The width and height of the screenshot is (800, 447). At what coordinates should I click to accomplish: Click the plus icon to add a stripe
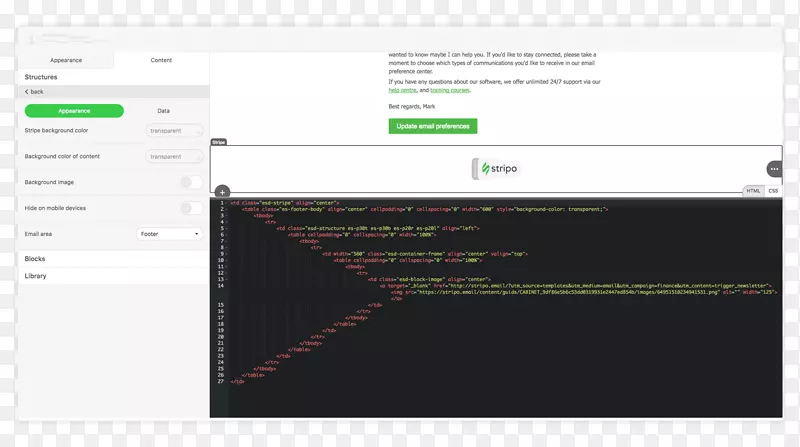point(222,192)
